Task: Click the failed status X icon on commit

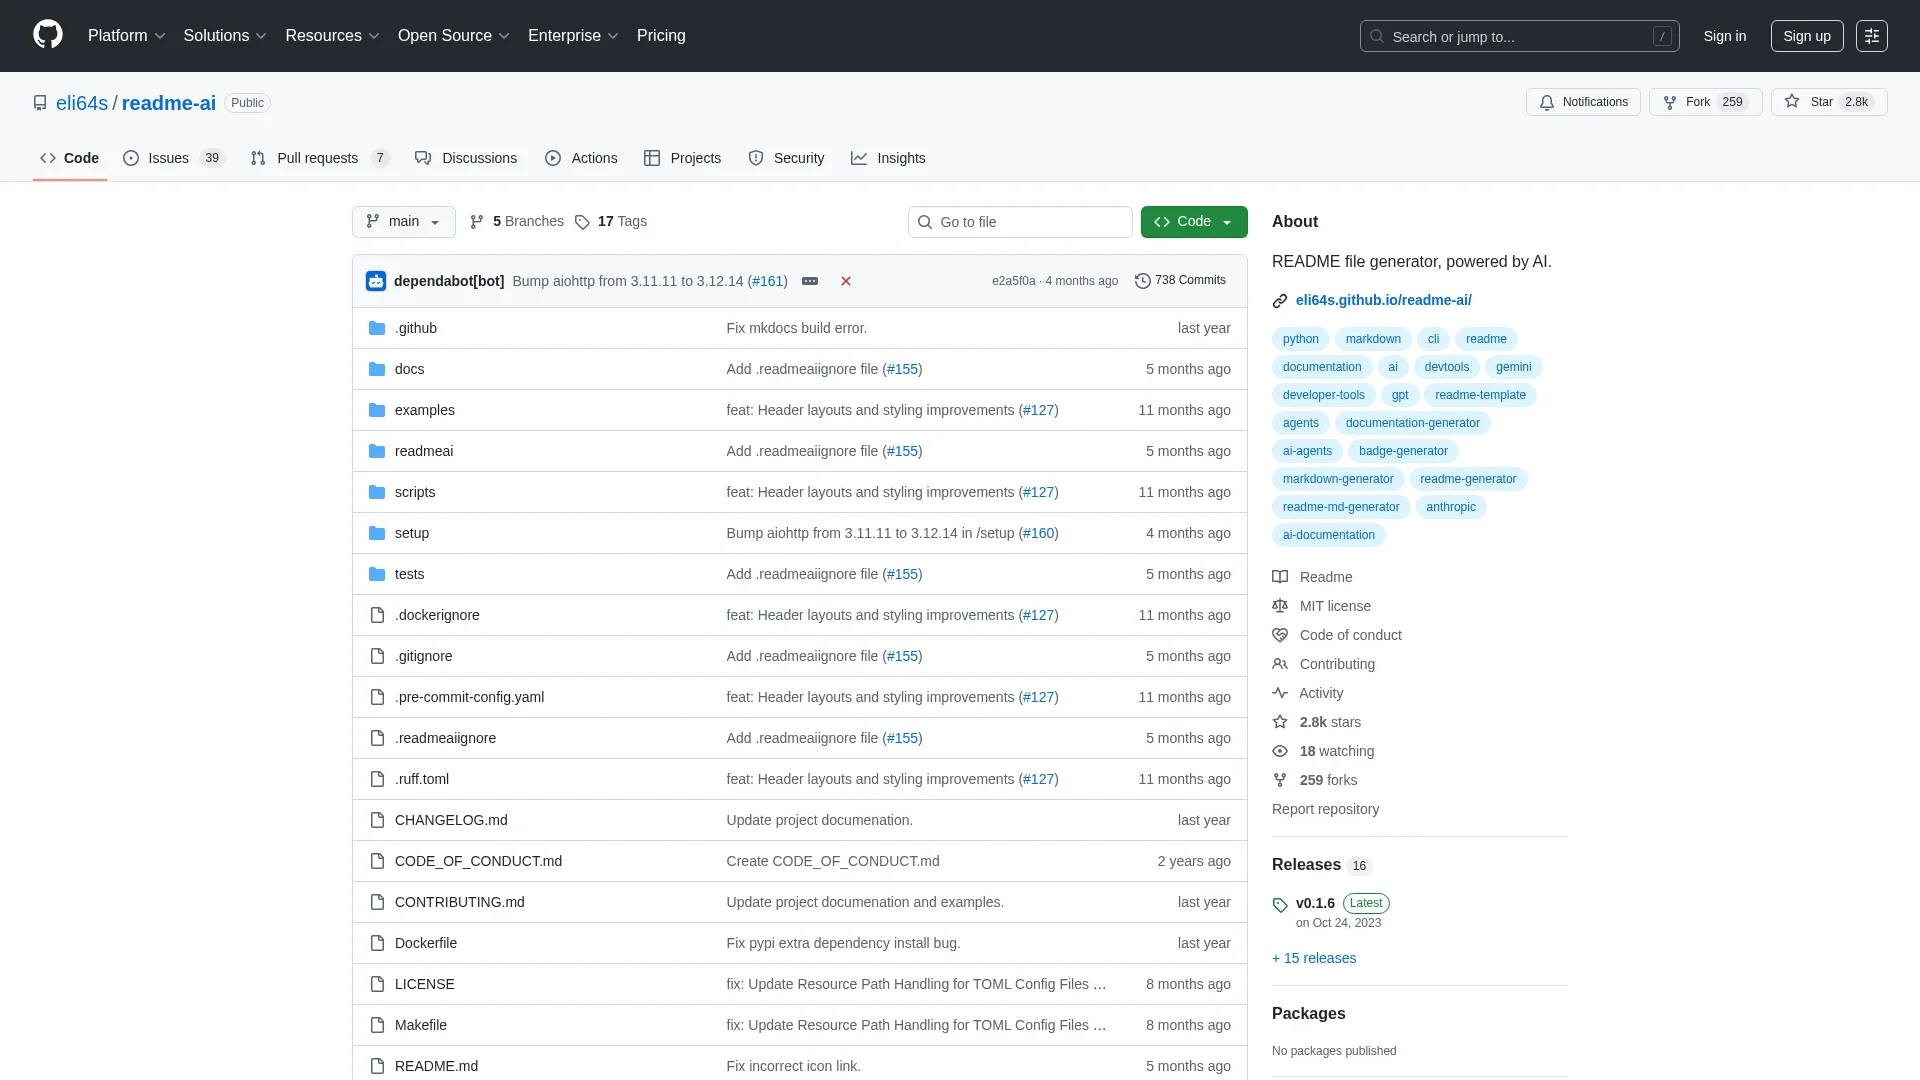Action: click(846, 281)
